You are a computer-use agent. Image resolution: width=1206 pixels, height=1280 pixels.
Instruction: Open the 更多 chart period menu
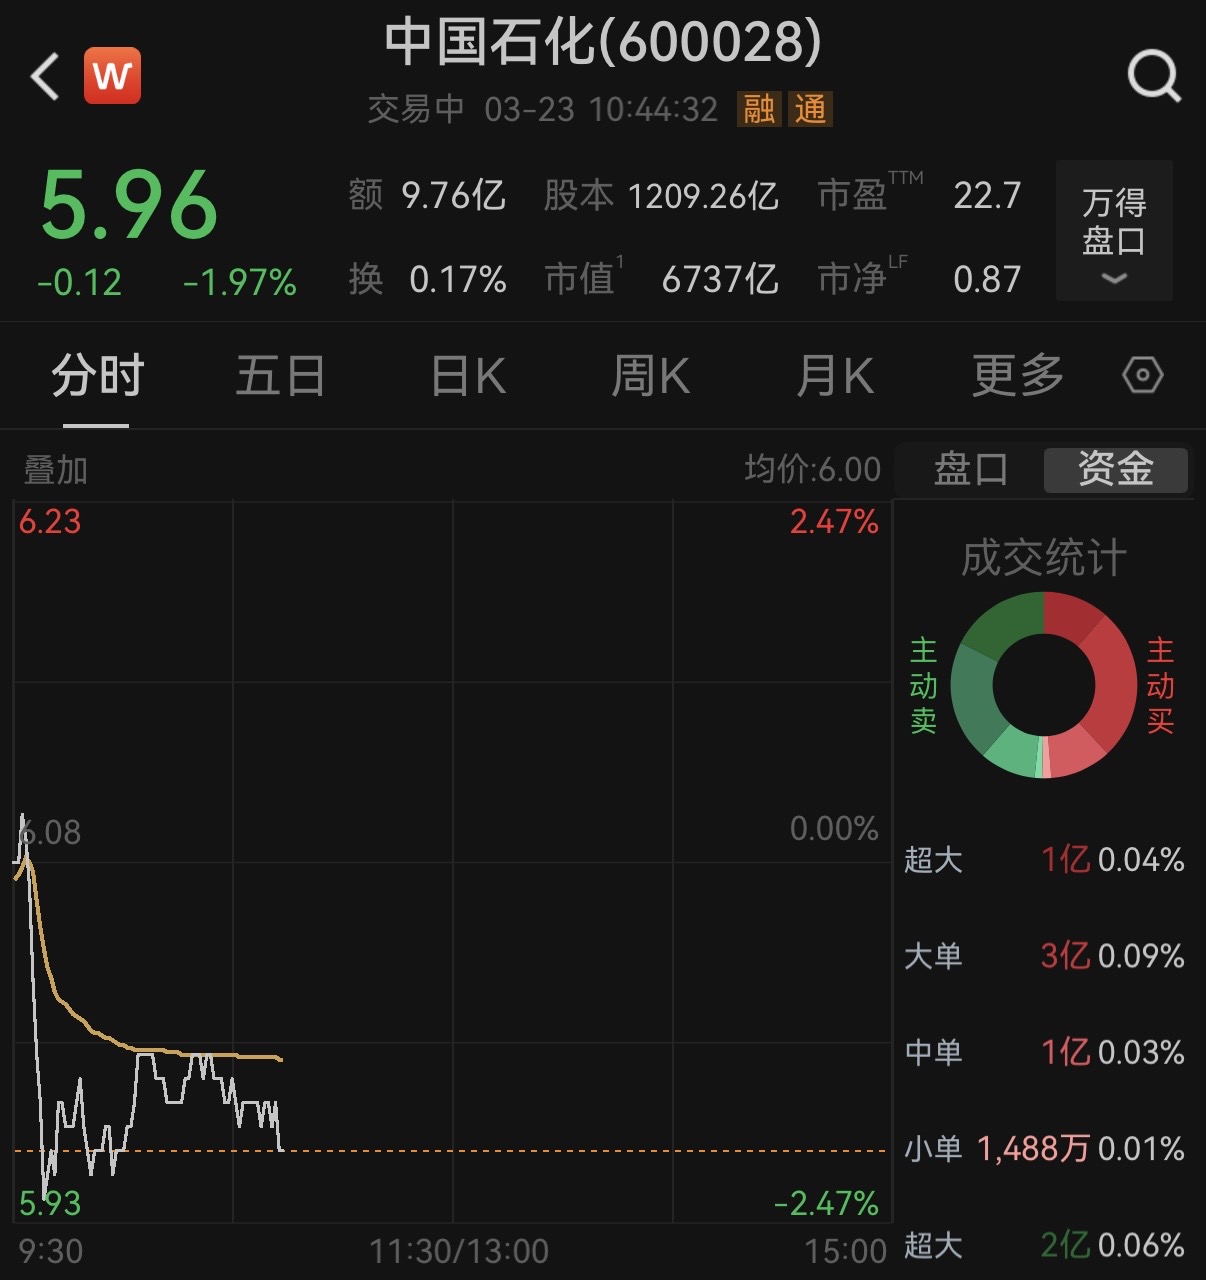point(1017,376)
